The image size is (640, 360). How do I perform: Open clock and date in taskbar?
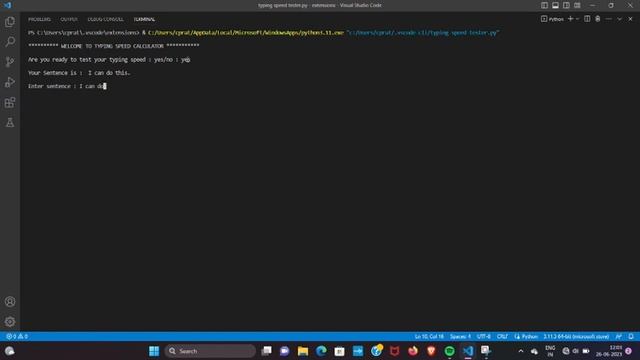click(609, 351)
